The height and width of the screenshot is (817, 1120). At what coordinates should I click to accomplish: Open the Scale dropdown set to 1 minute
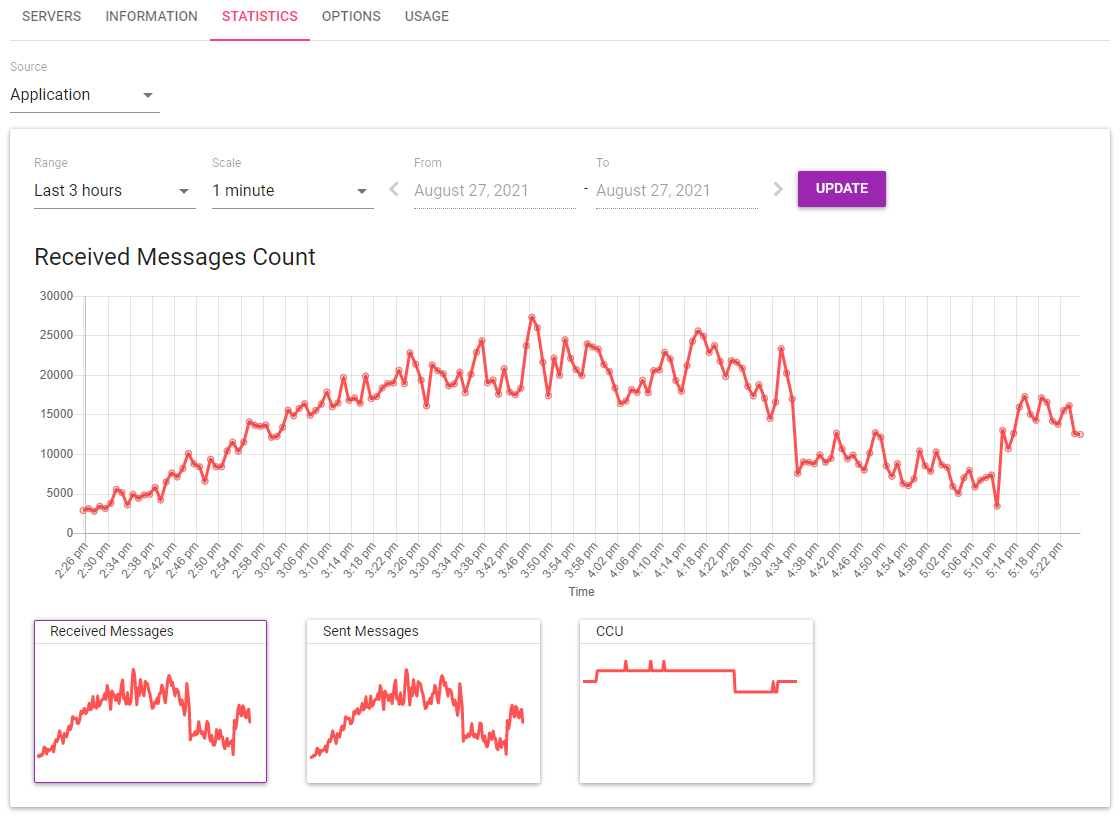pyautogui.click(x=292, y=191)
